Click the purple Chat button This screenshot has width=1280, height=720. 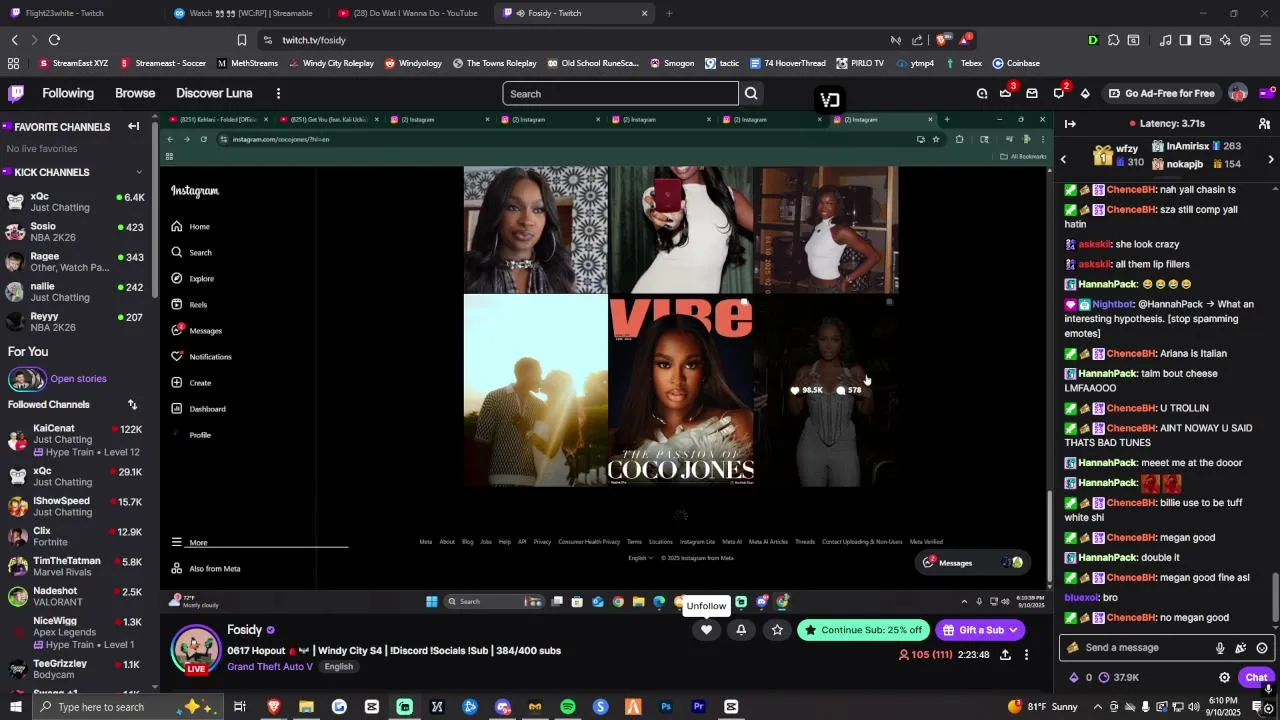point(1256,678)
